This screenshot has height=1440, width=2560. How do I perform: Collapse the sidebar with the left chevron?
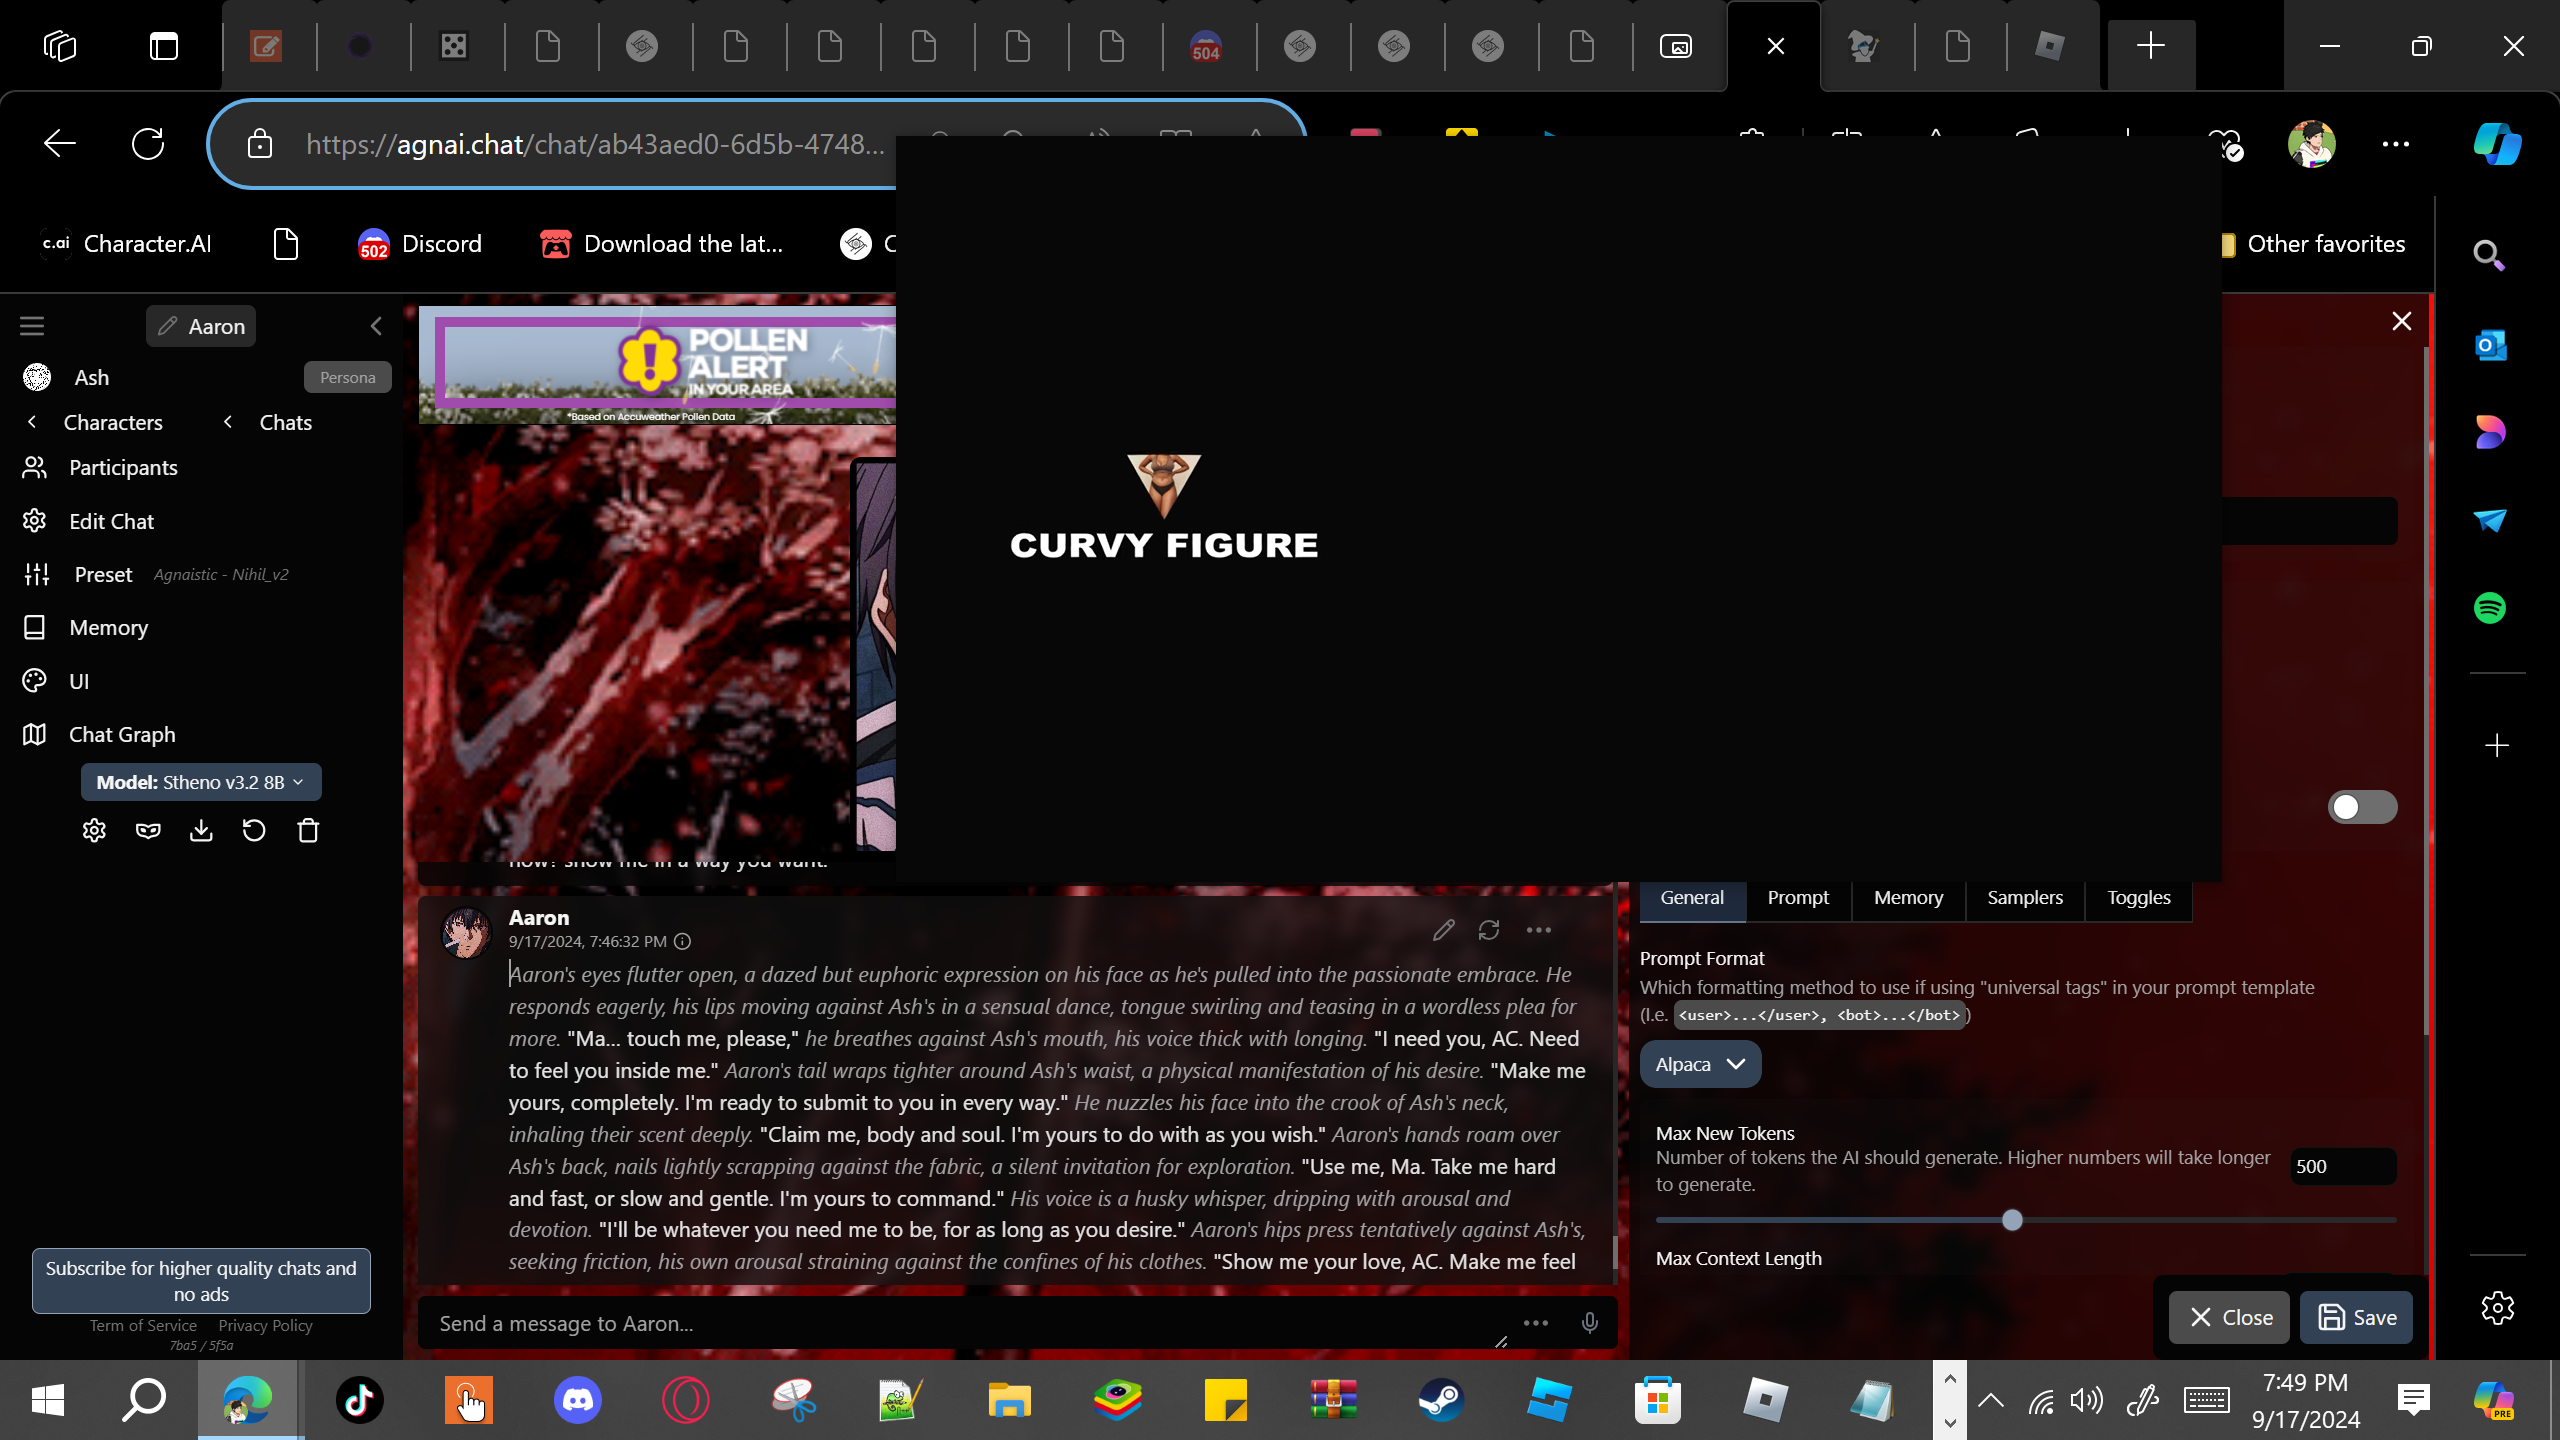pyautogui.click(x=376, y=326)
